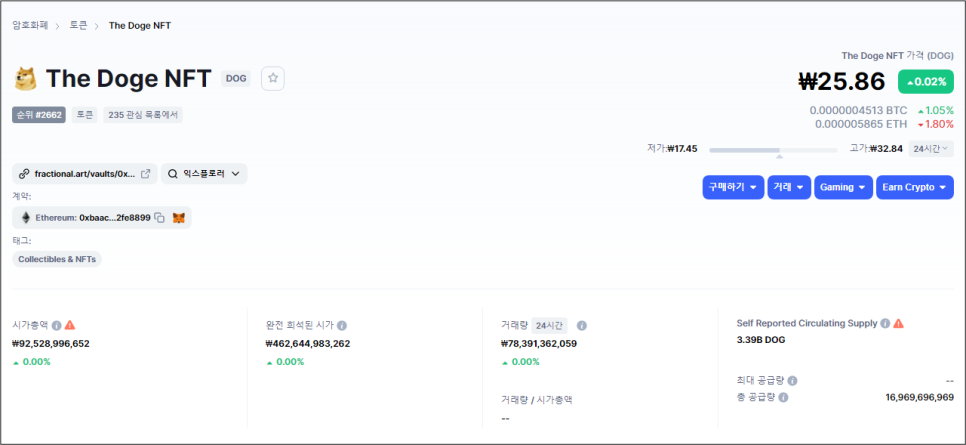Click the 순위 #2662 badge
Viewport: 966px width, 445px height.
point(39,115)
